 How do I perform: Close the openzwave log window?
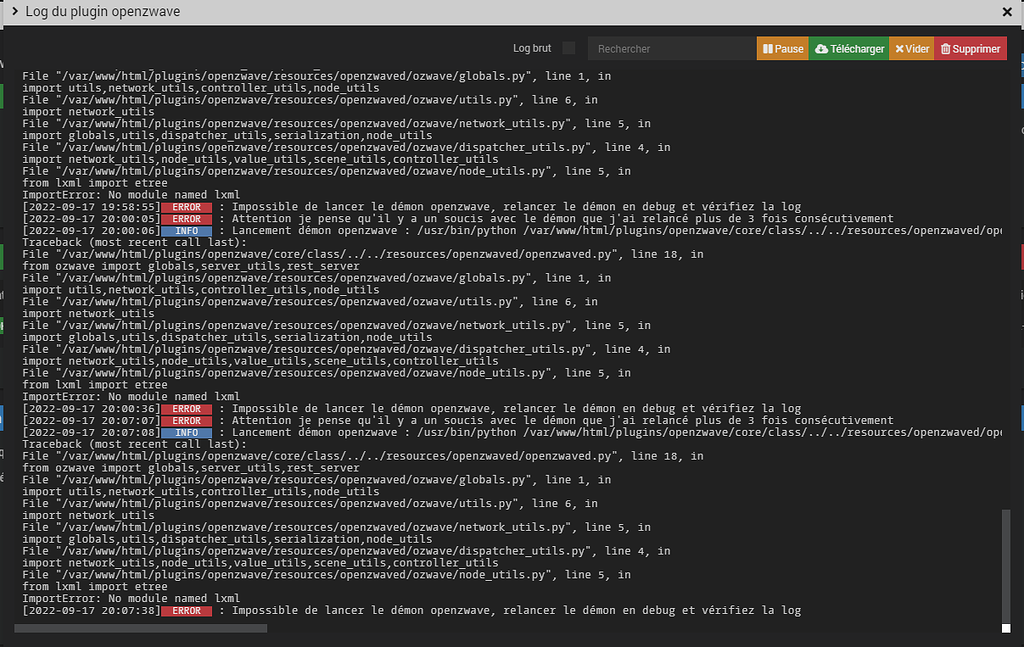[1007, 11]
